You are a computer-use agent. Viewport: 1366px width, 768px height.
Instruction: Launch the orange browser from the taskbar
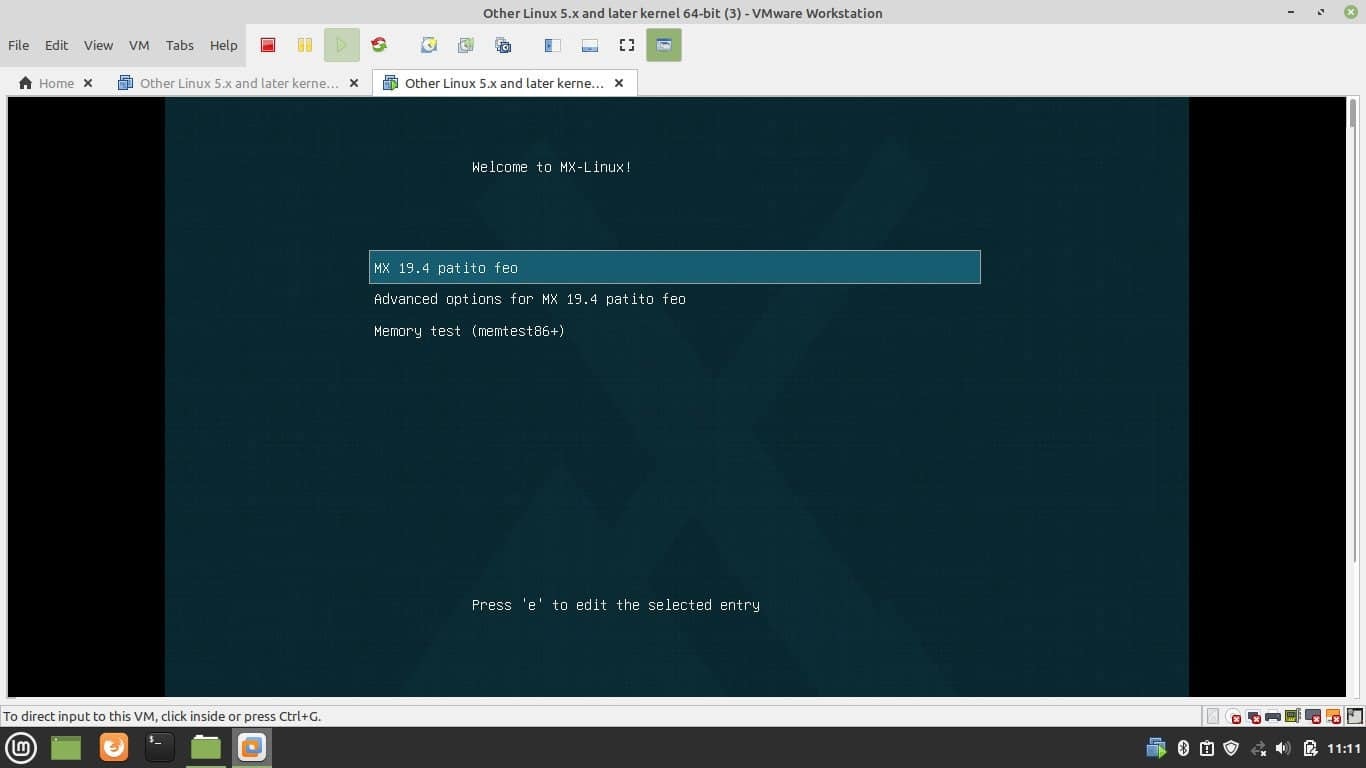[114, 747]
